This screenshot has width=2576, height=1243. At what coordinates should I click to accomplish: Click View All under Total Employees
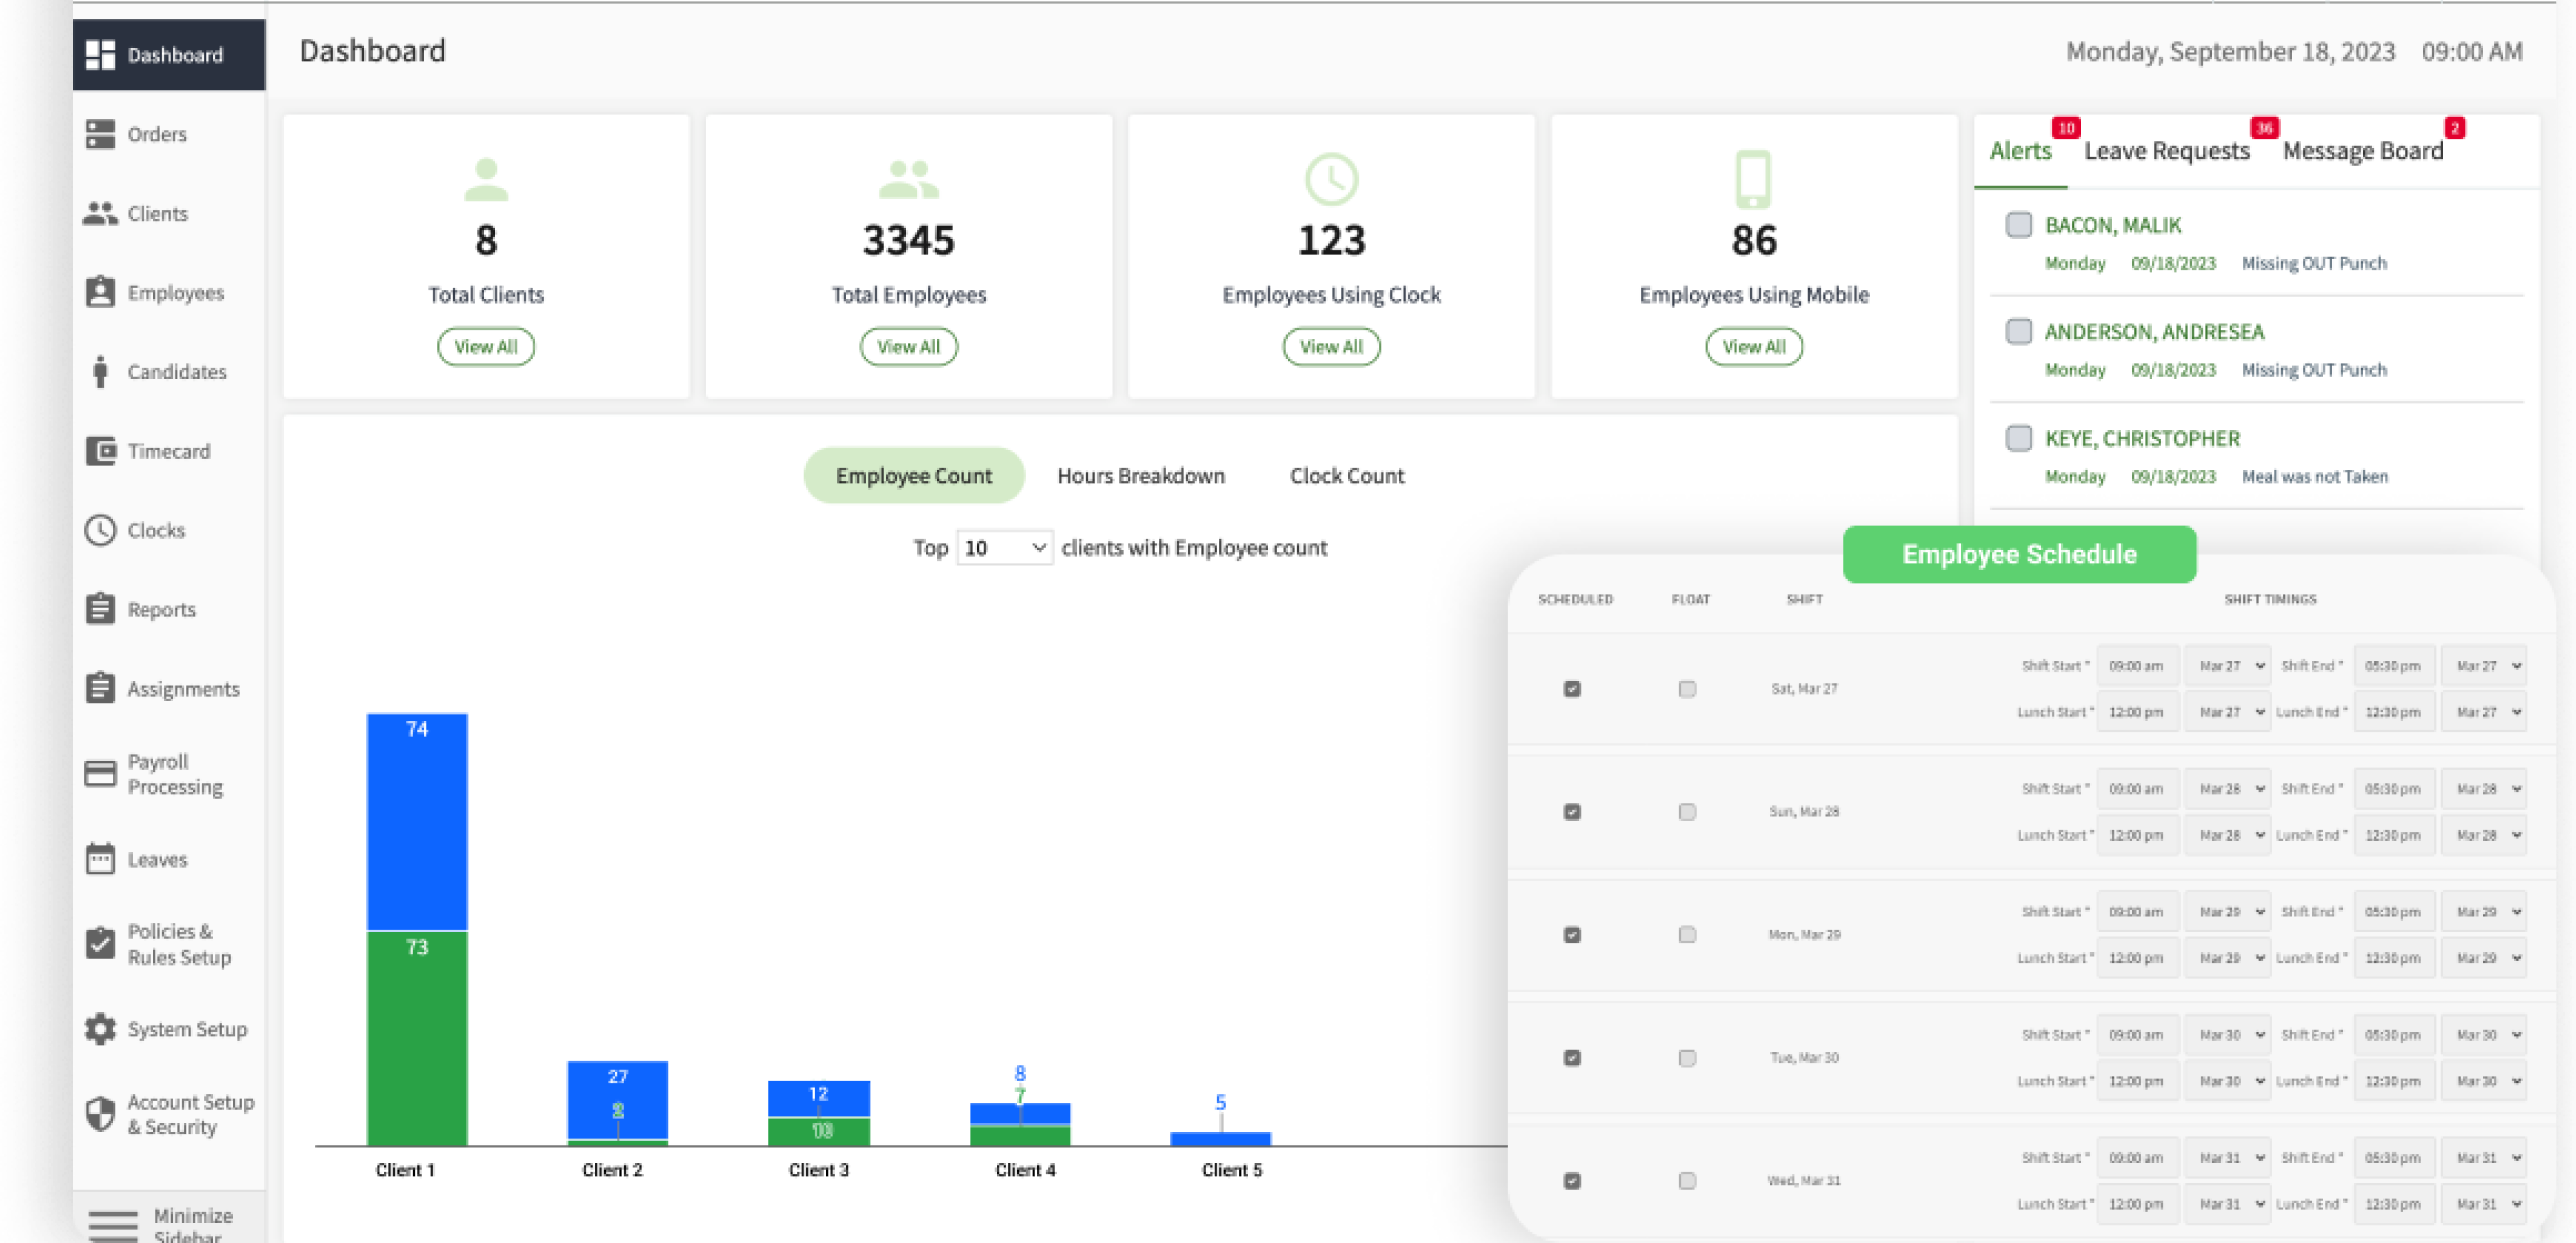point(908,347)
